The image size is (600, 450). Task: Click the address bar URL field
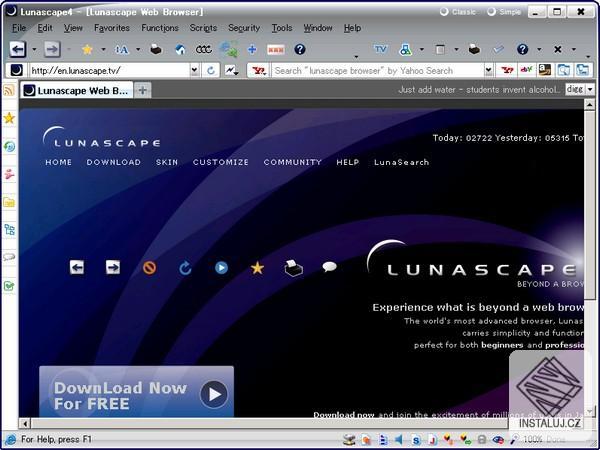point(109,70)
